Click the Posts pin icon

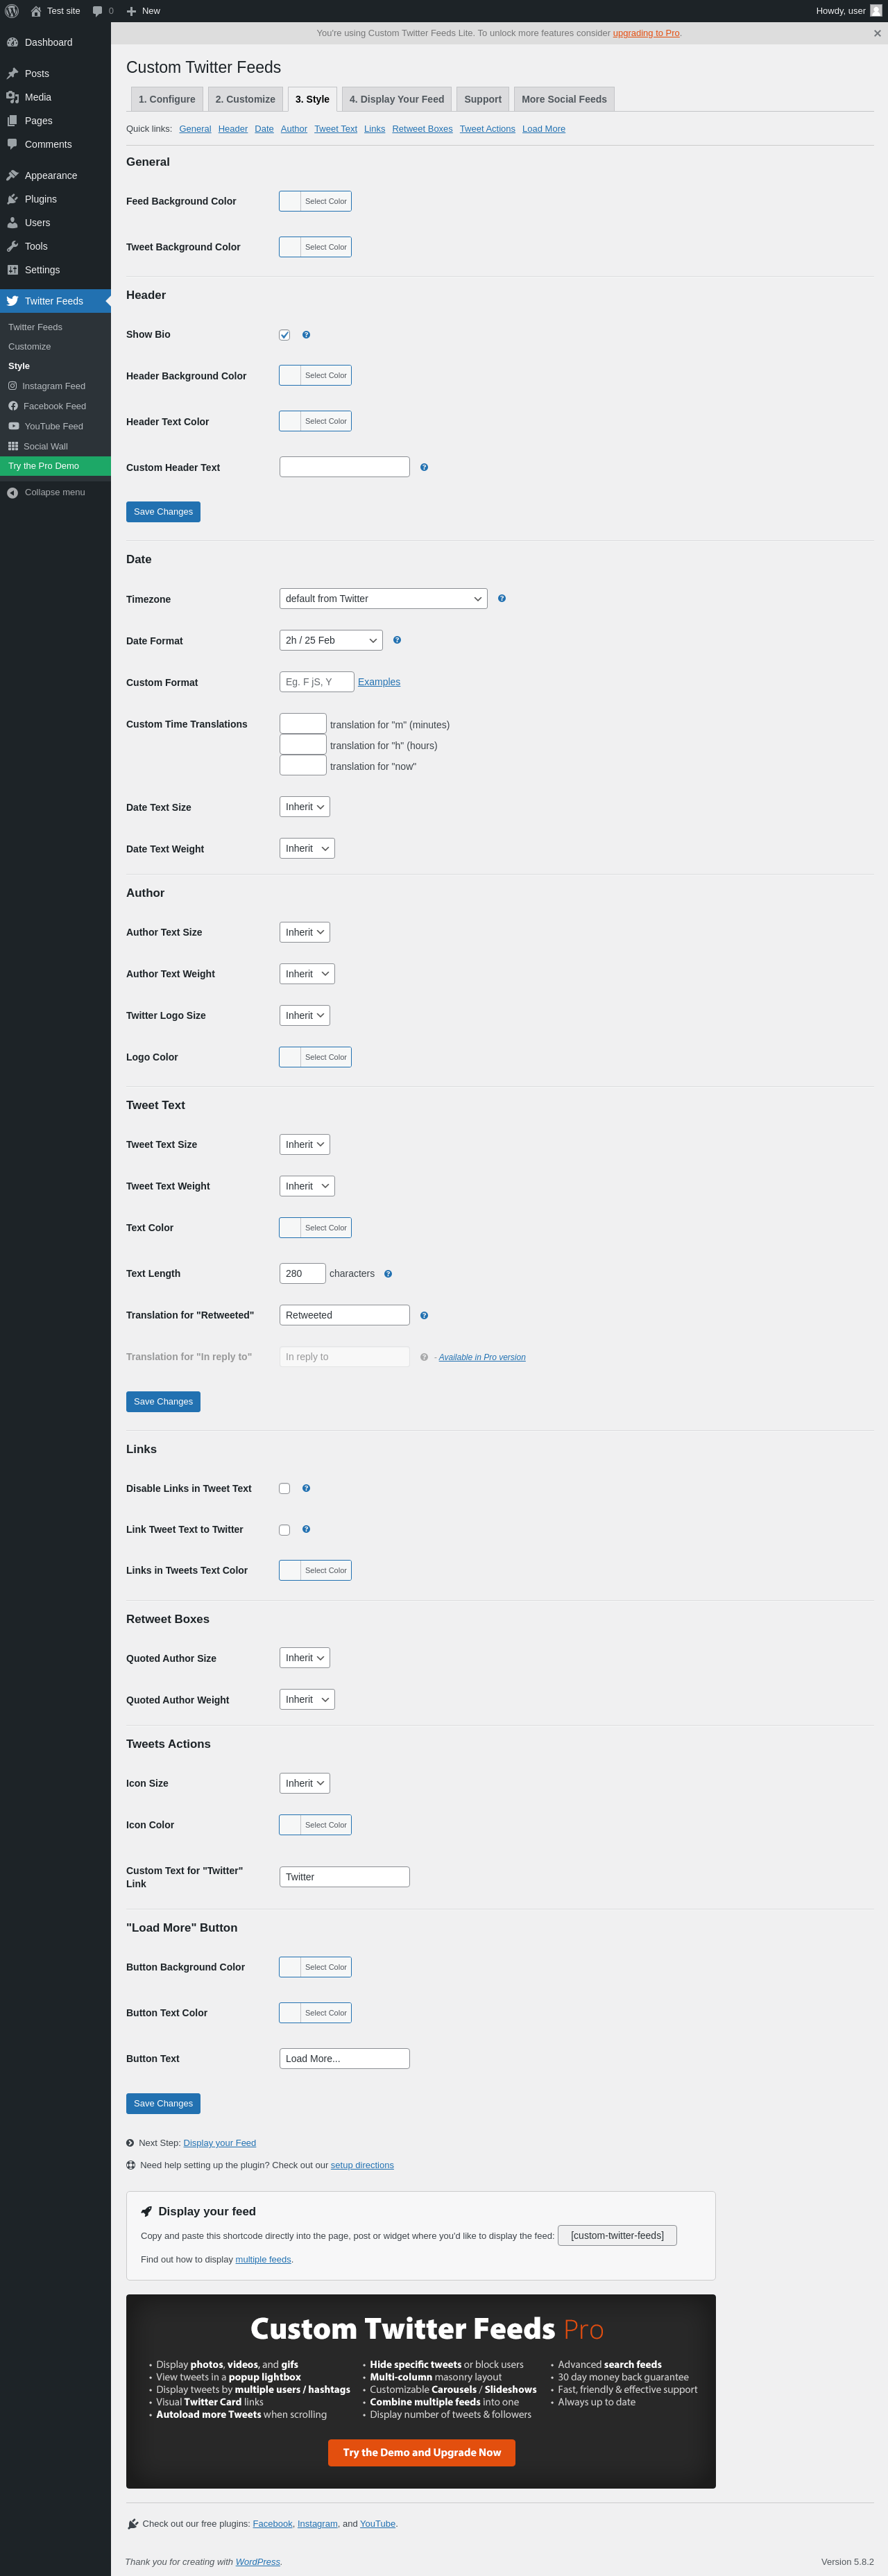13,74
